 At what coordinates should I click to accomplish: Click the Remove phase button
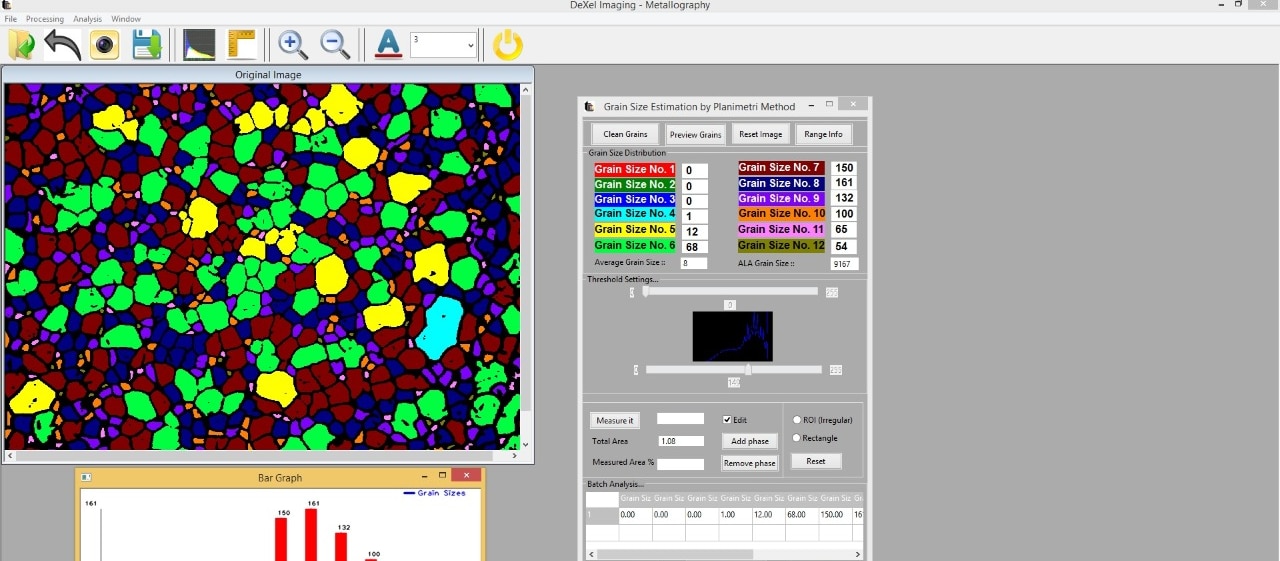click(x=750, y=463)
